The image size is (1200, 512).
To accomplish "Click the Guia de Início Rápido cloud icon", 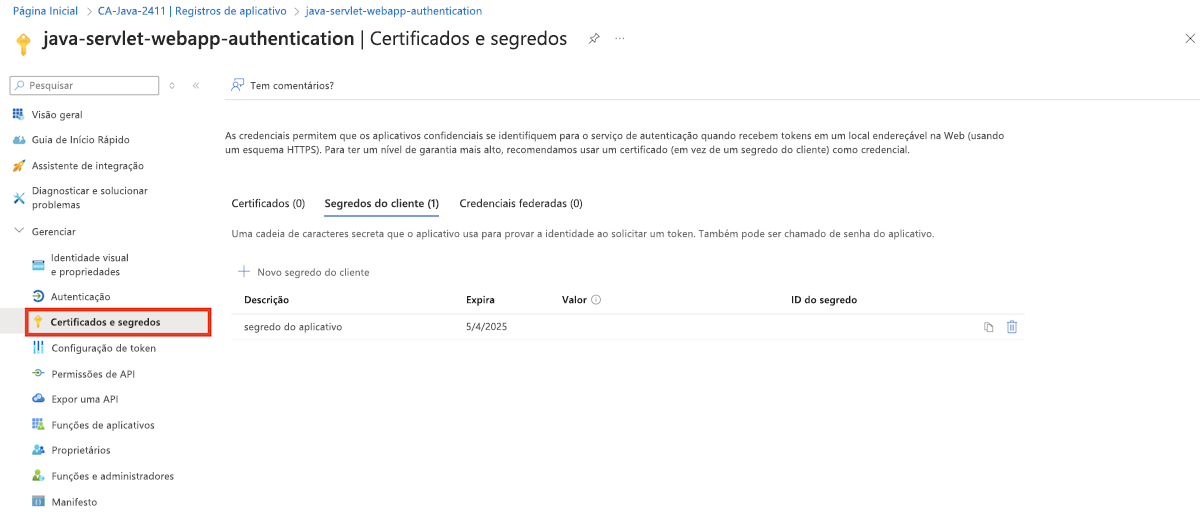I will coord(18,140).
